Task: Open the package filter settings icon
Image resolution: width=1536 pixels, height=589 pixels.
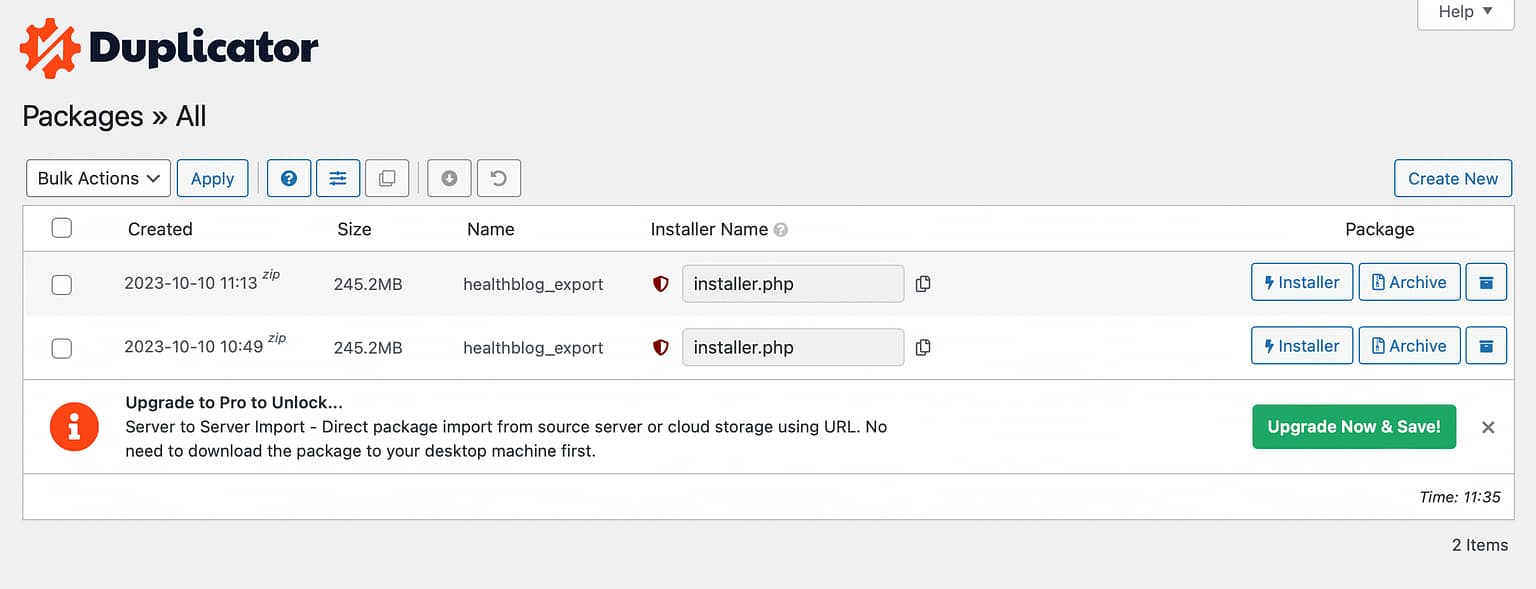Action: pos(337,178)
